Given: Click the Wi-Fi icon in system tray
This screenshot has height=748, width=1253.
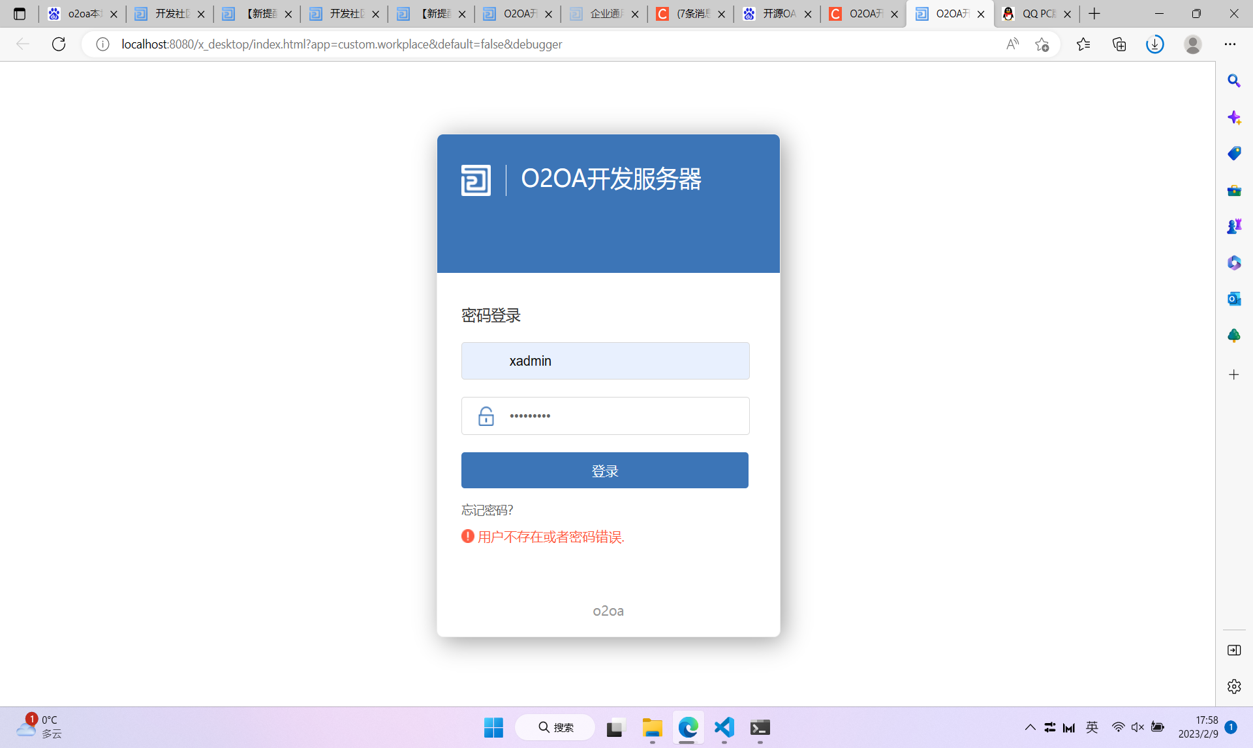Looking at the screenshot, I should [1120, 727].
